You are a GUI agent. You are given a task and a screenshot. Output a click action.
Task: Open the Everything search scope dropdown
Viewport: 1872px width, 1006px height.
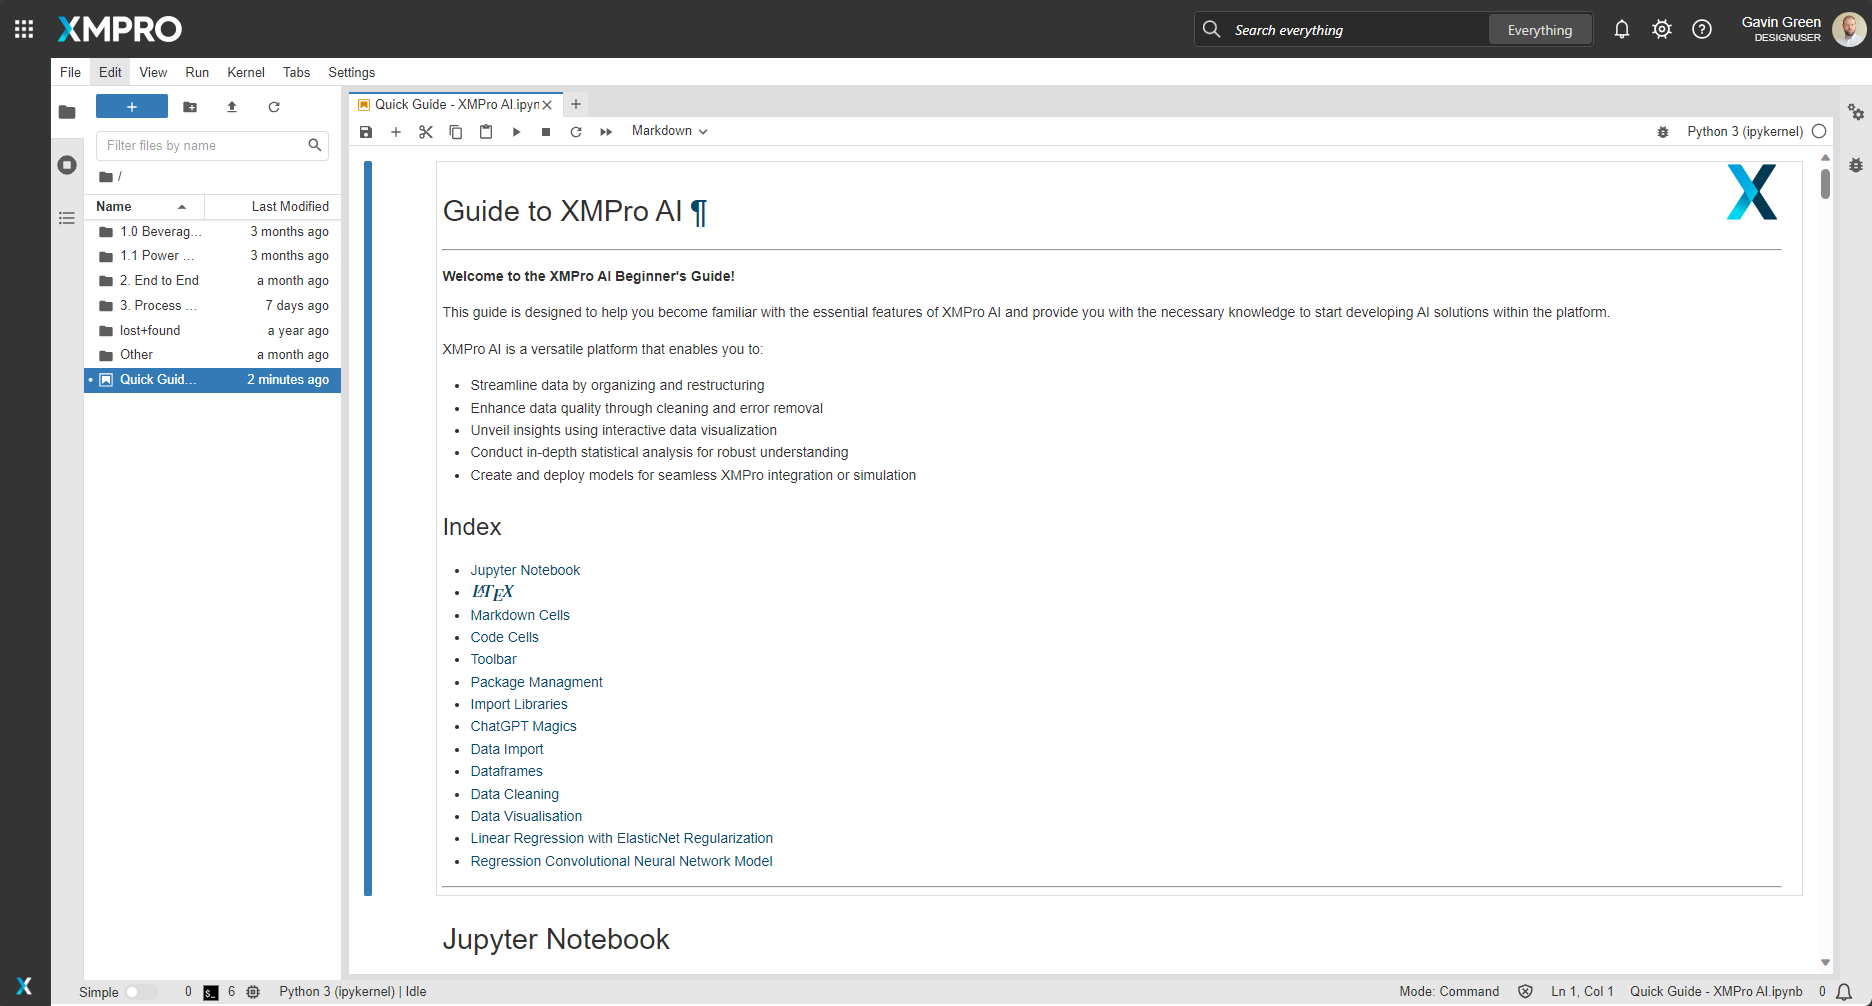tap(1540, 30)
